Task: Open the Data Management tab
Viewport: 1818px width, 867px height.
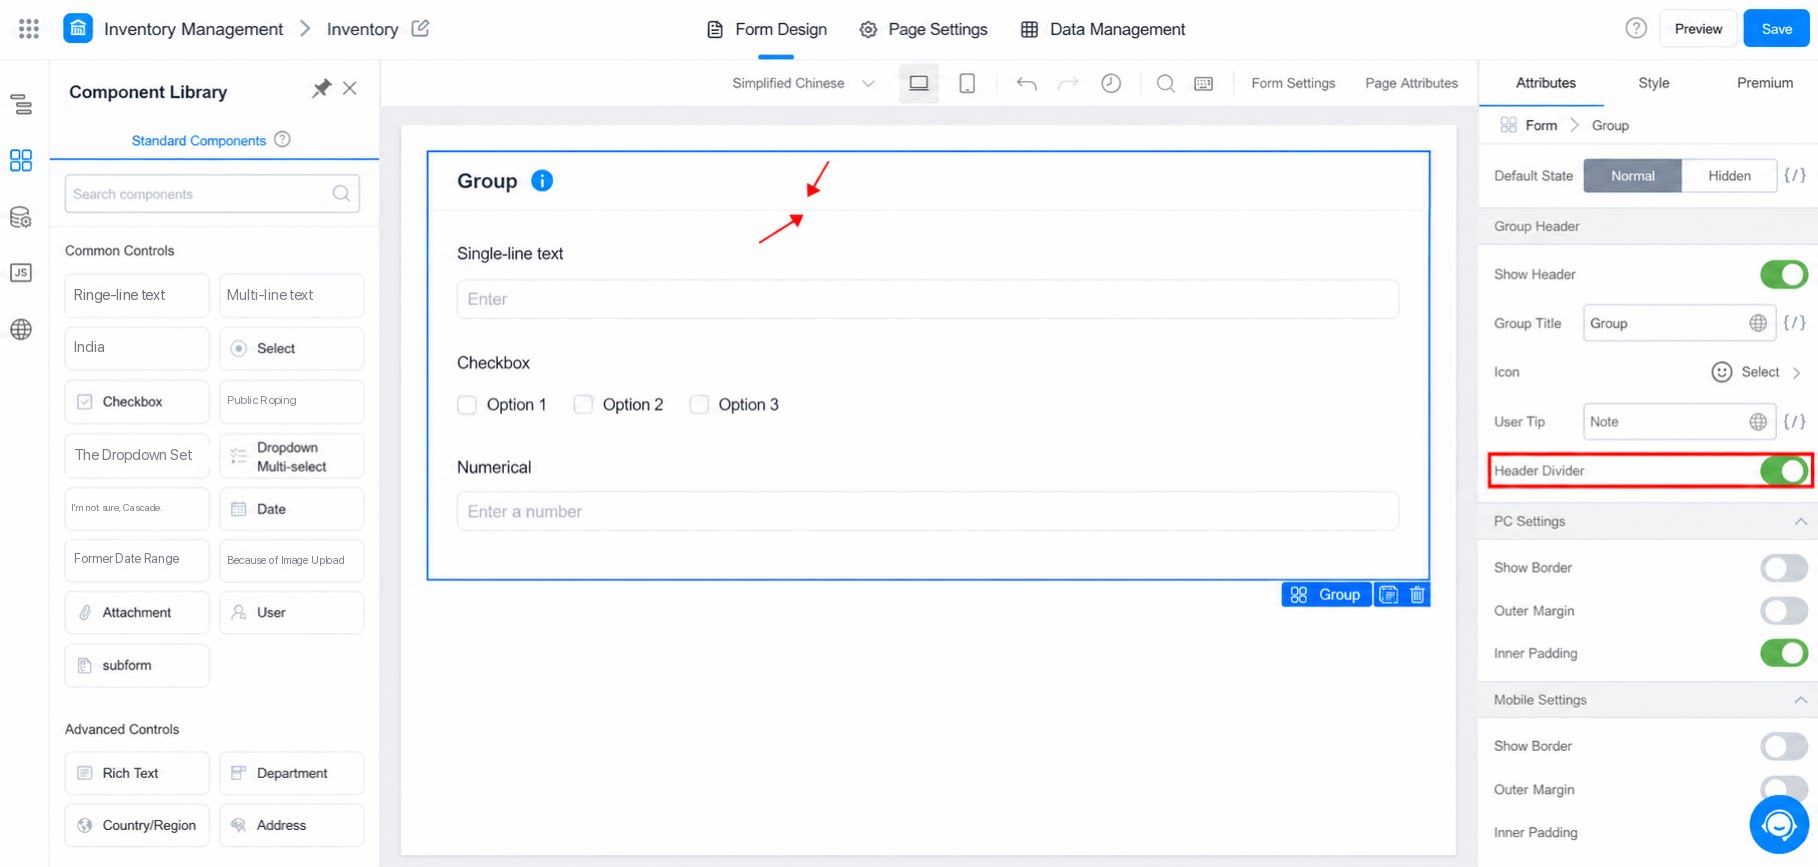Action: 1103,29
